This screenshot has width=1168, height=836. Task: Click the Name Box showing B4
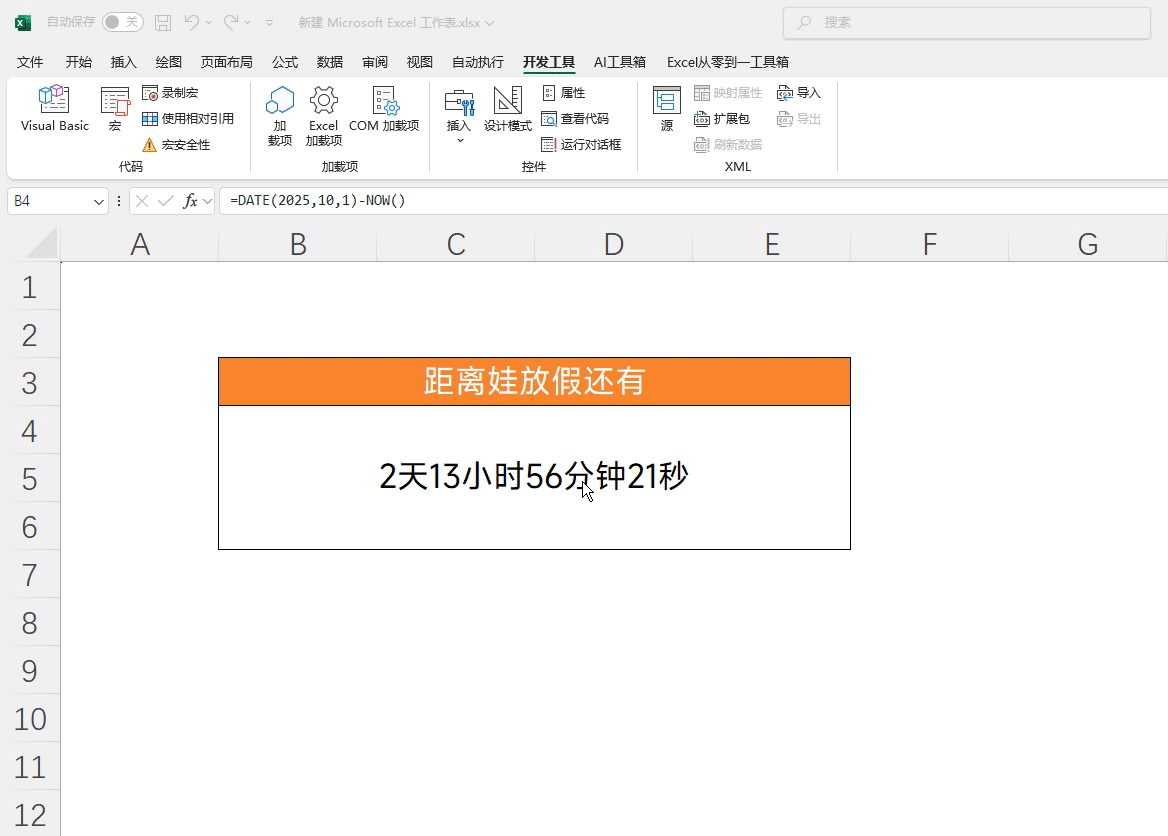point(51,201)
